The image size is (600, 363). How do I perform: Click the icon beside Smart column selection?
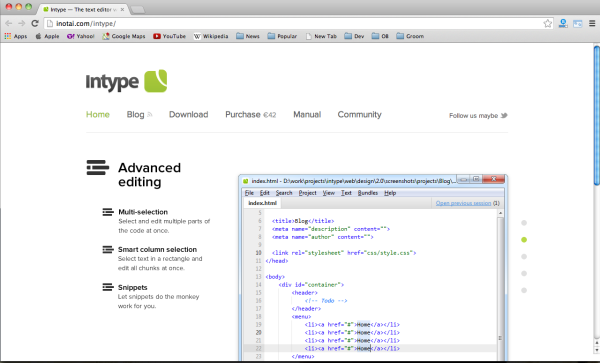(108, 249)
